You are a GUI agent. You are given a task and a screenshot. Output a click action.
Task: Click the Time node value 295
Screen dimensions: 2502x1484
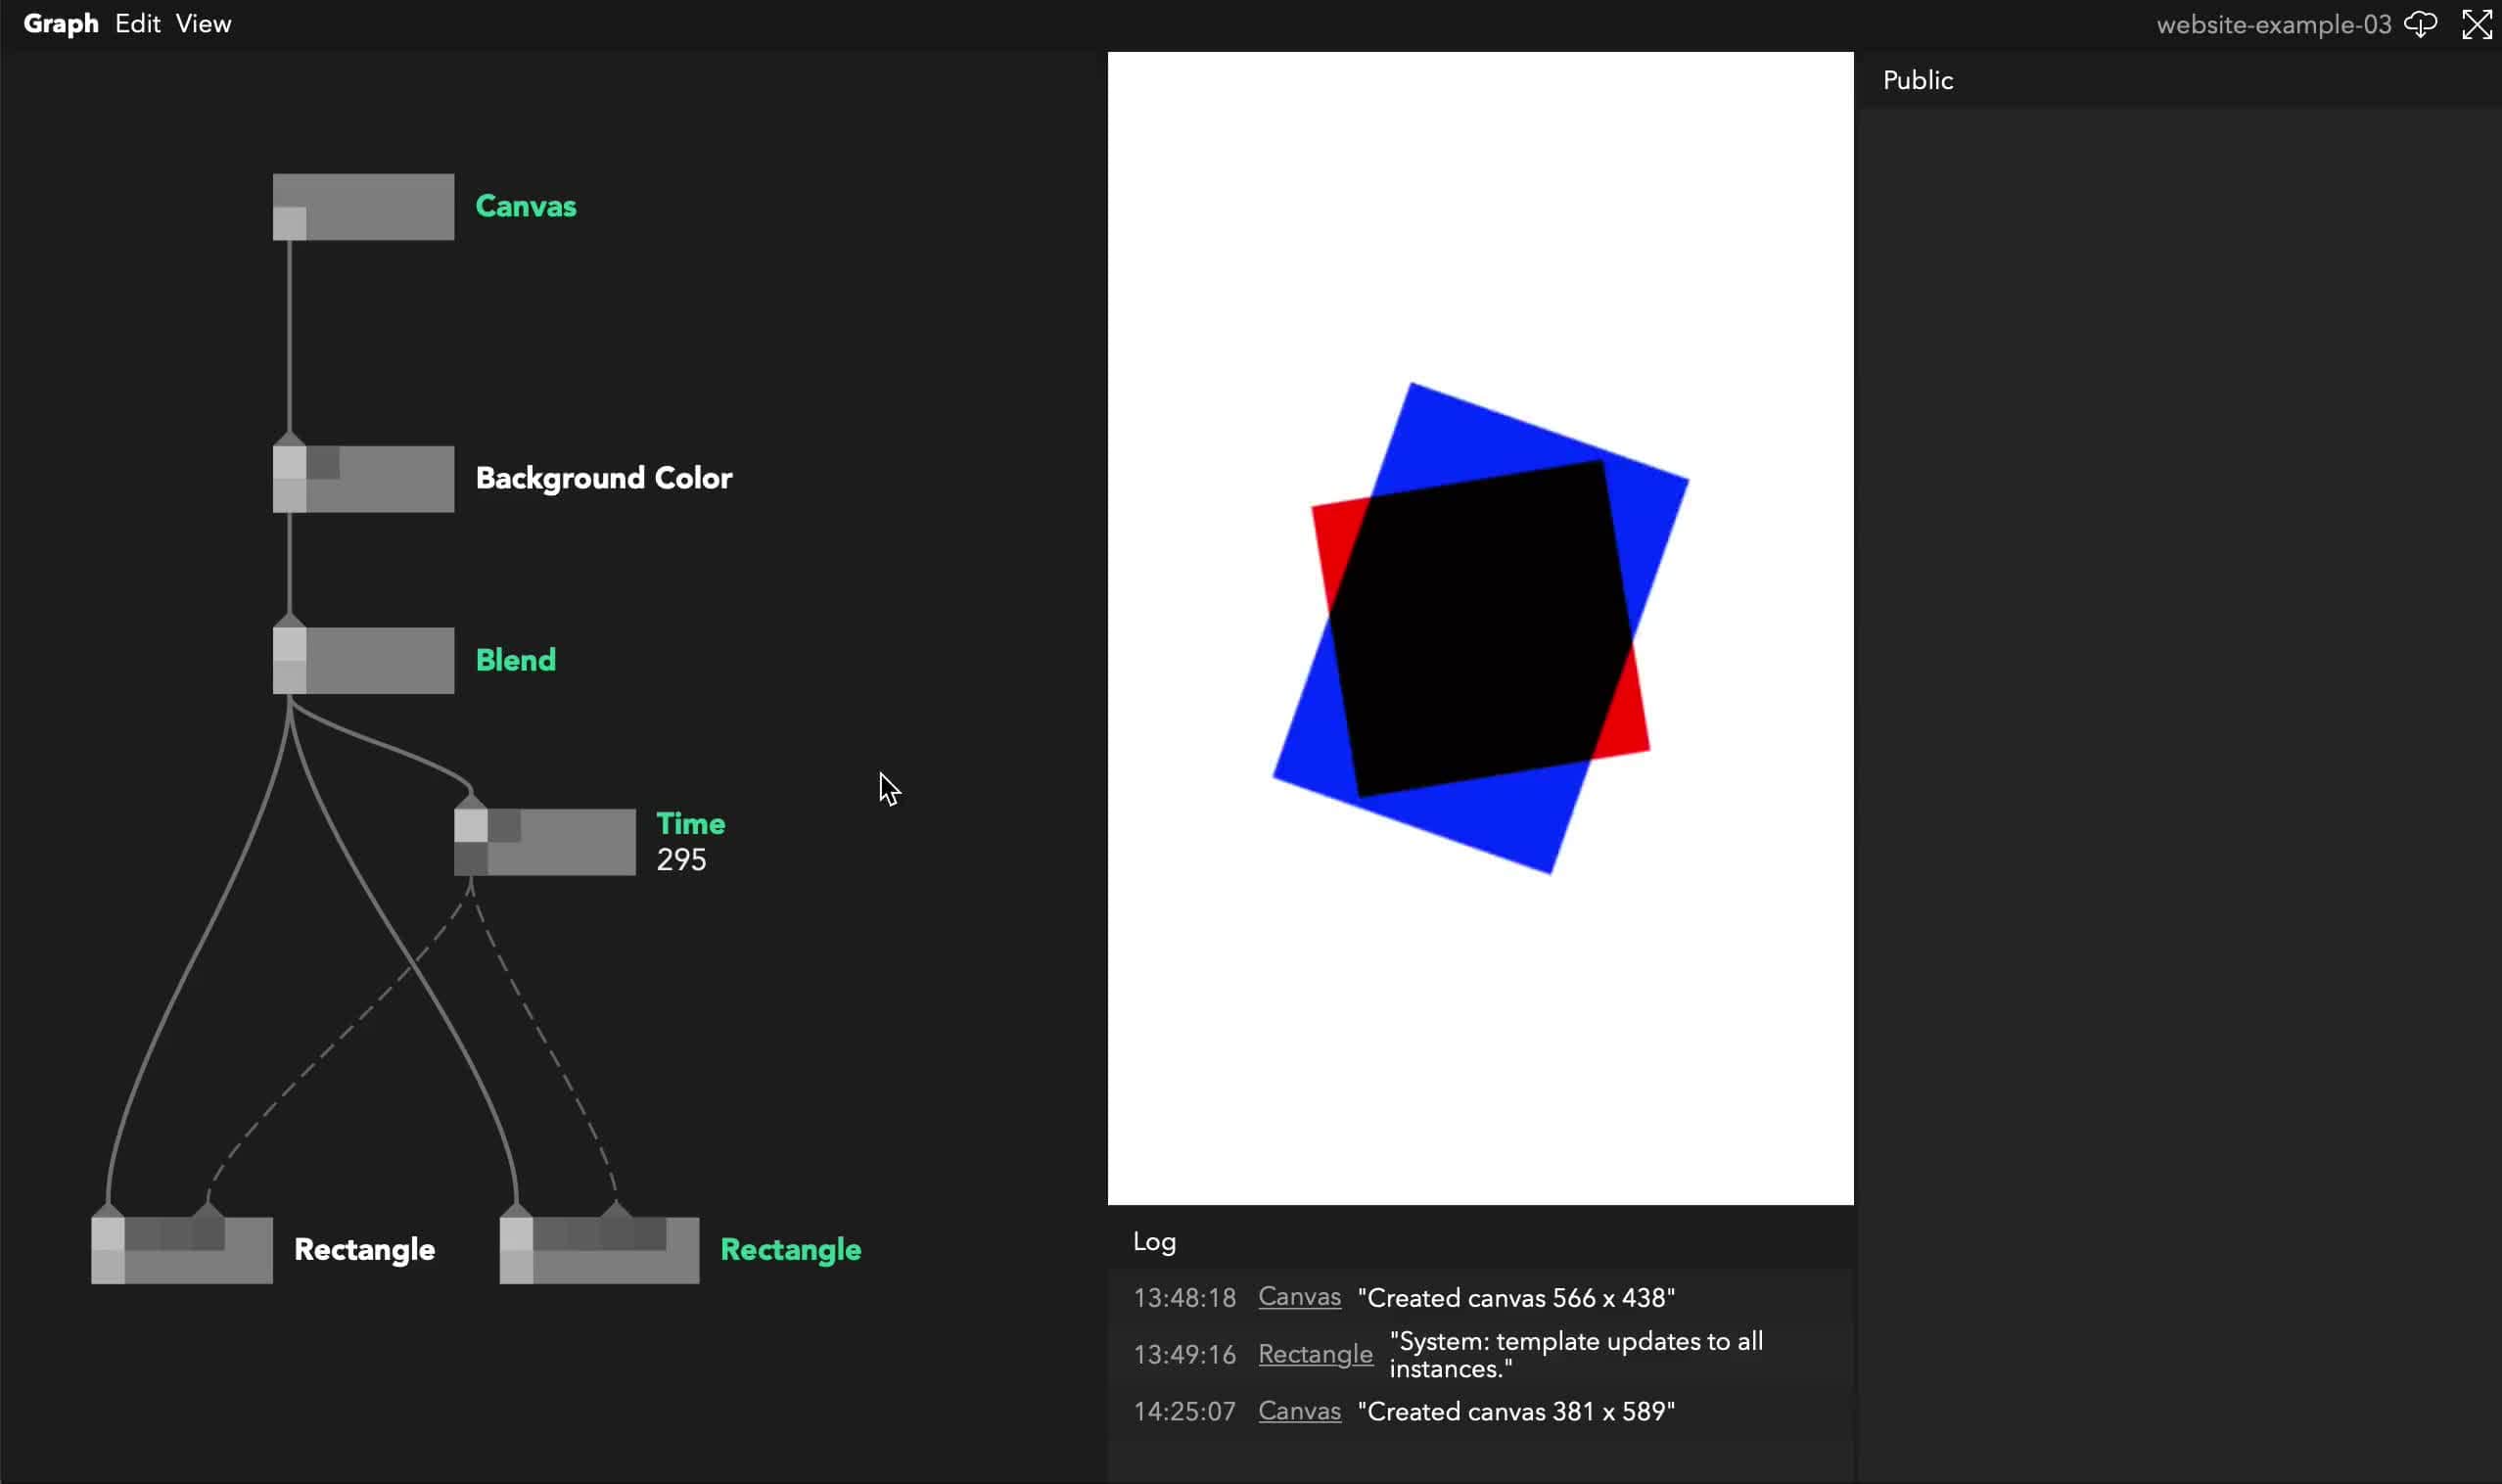(x=681, y=860)
